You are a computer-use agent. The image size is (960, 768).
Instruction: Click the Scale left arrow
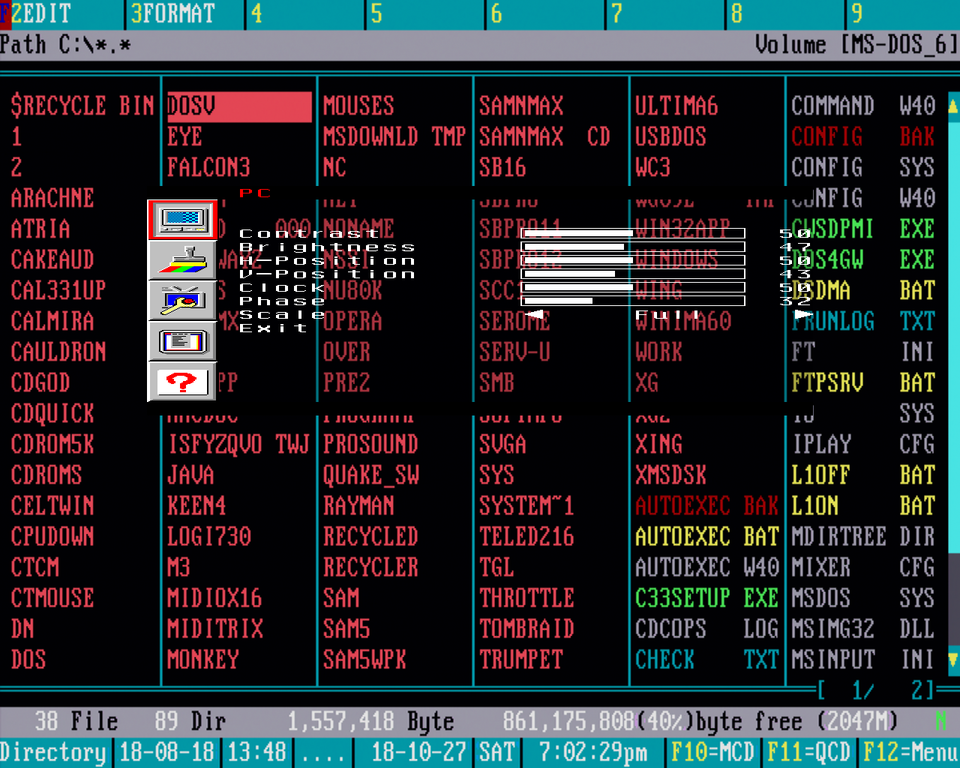point(534,314)
